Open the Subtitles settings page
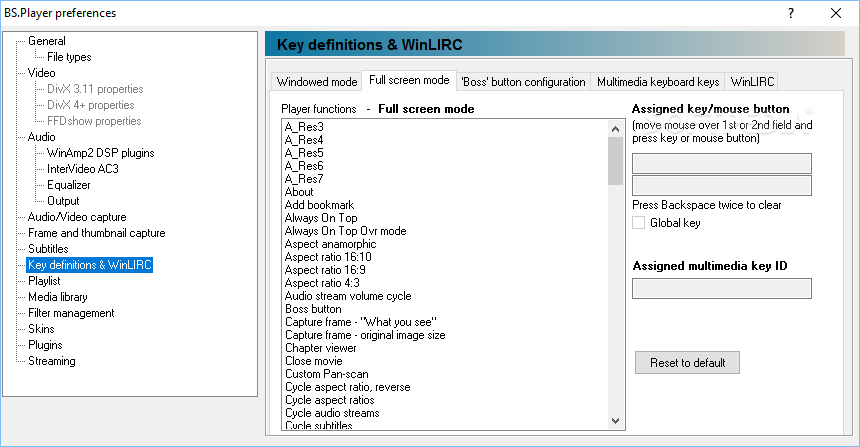This screenshot has height=447, width=860. pyautogui.click(x=48, y=248)
